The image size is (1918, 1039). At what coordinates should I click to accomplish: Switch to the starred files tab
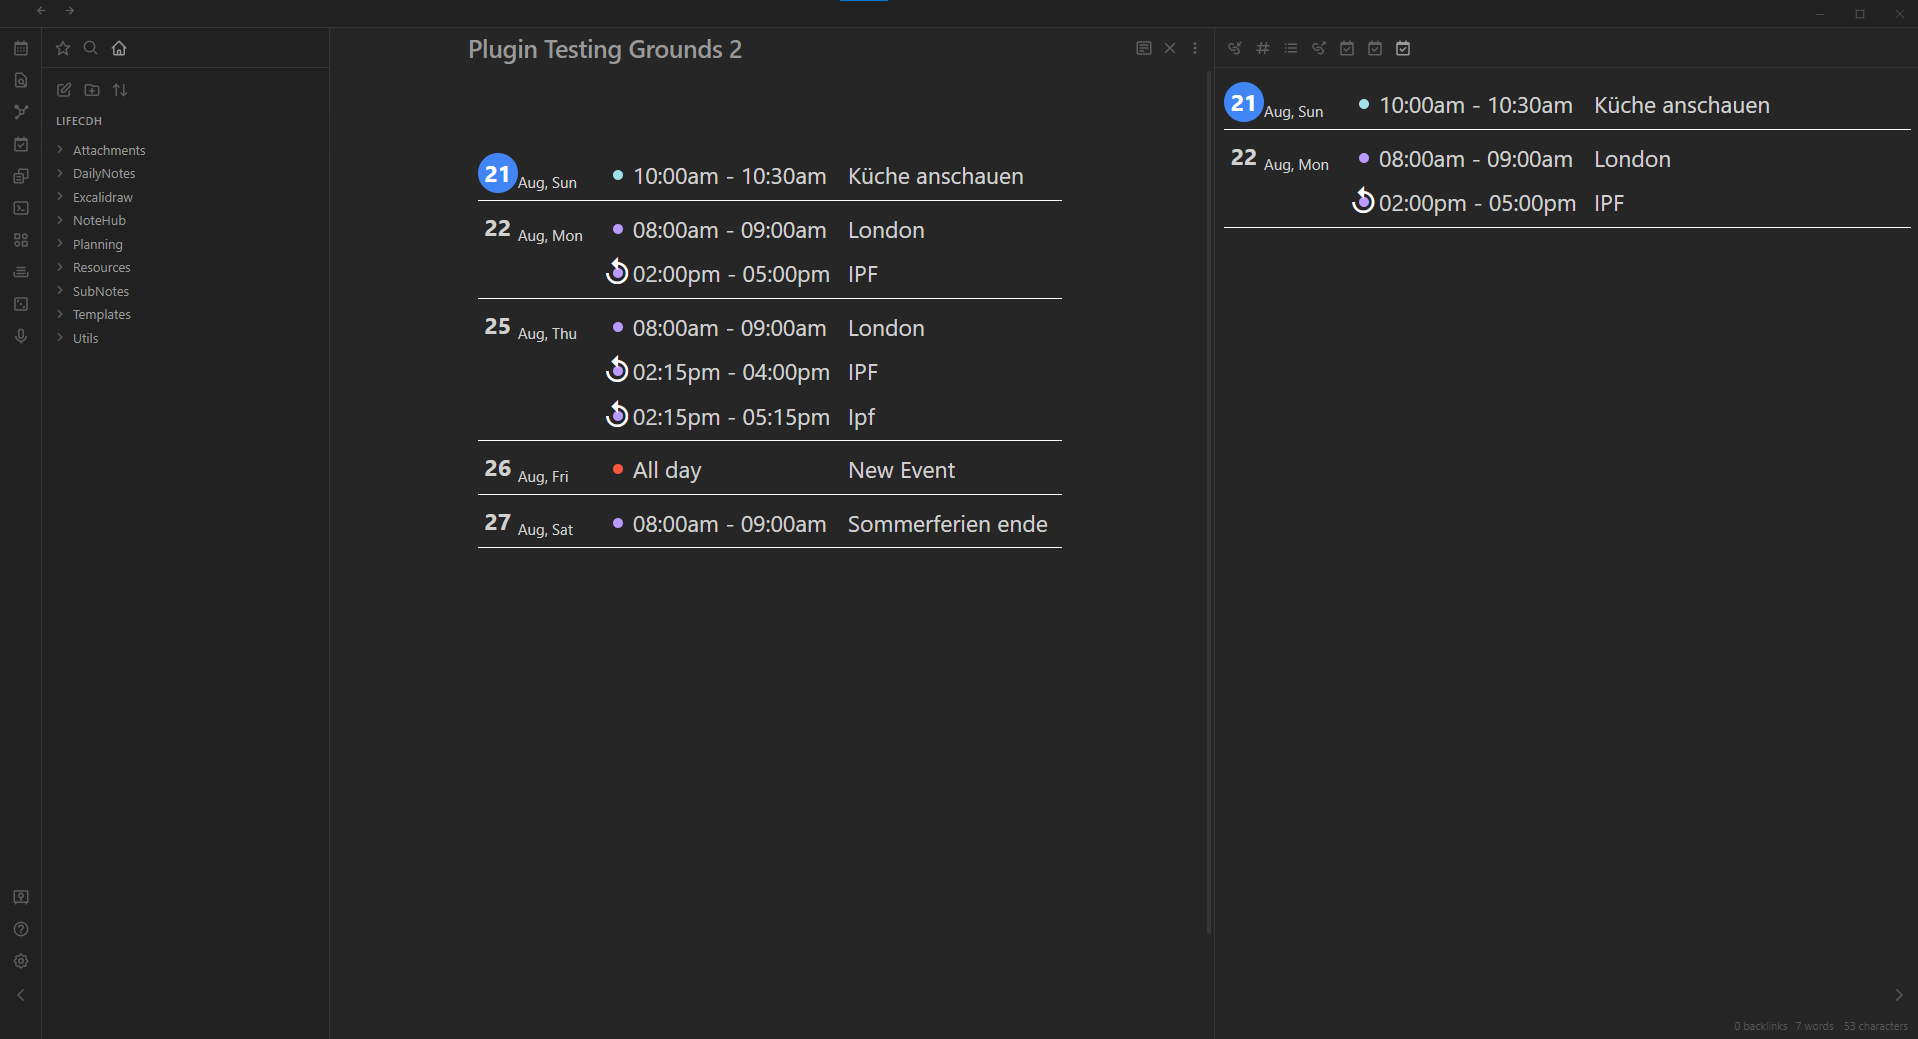tap(63, 48)
